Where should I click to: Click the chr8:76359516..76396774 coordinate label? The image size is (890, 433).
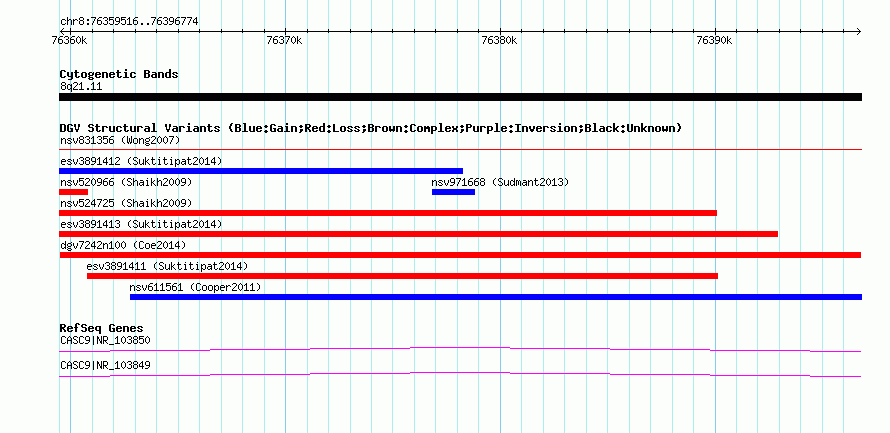(x=129, y=22)
